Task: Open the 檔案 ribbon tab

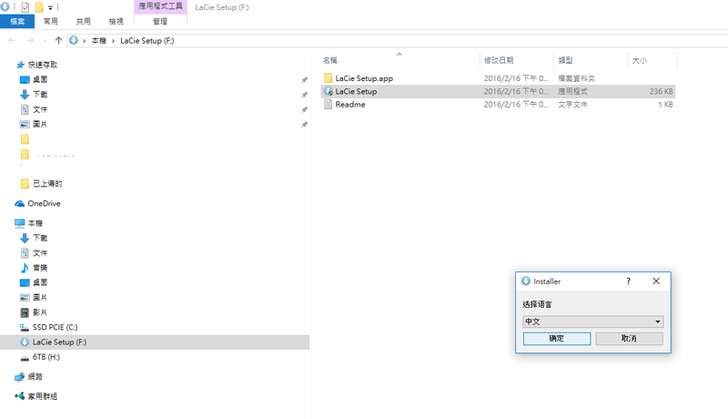Action: click(17, 21)
